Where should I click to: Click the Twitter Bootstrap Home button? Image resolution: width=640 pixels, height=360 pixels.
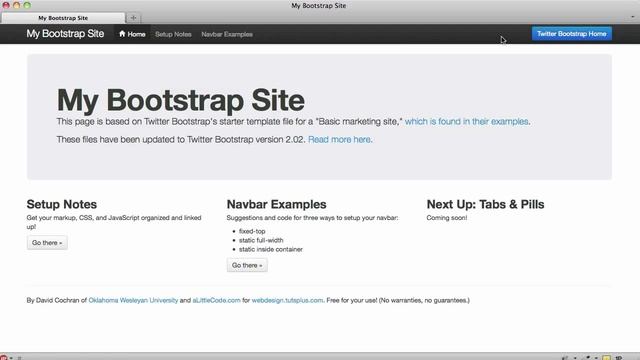click(x=571, y=34)
